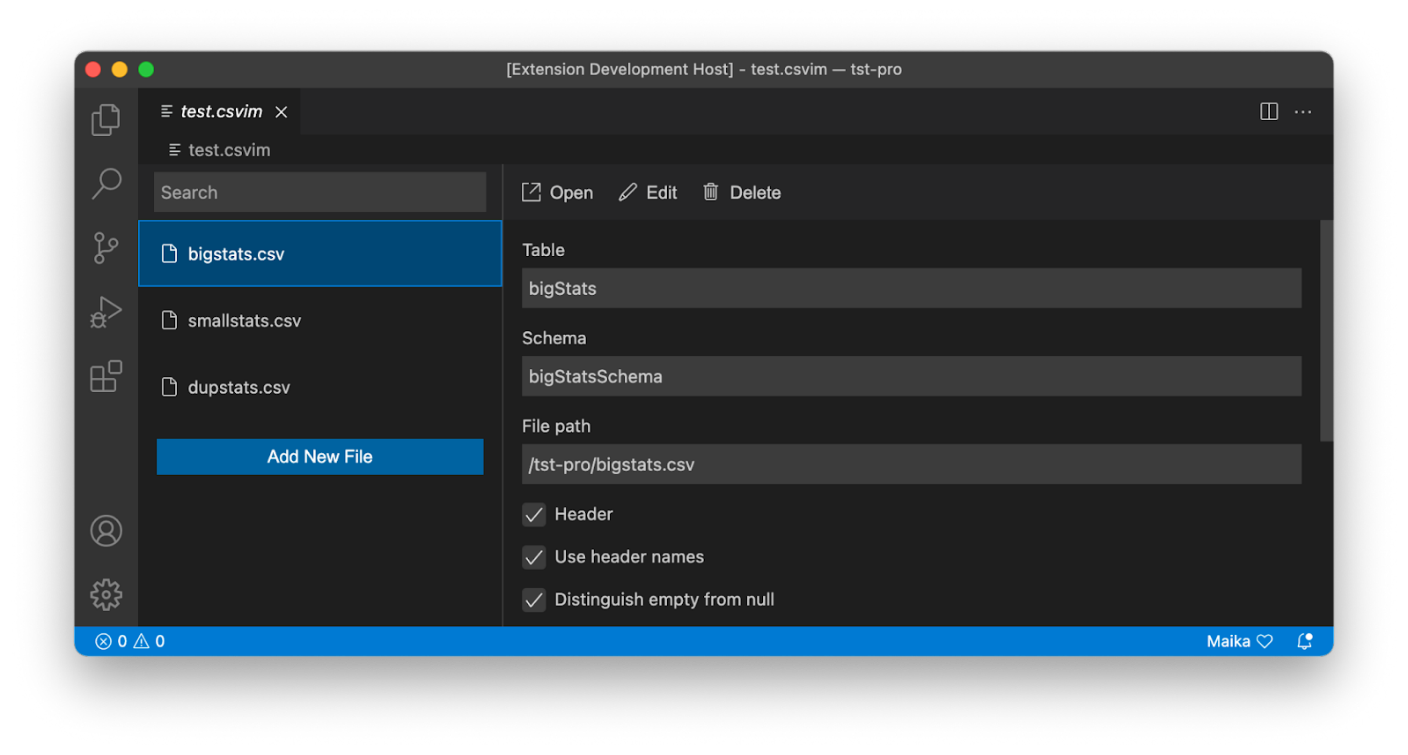The image size is (1408, 755).
Task: Click the Maika link in the status bar
Action: pyautogui.click(x=1228, y=641)
